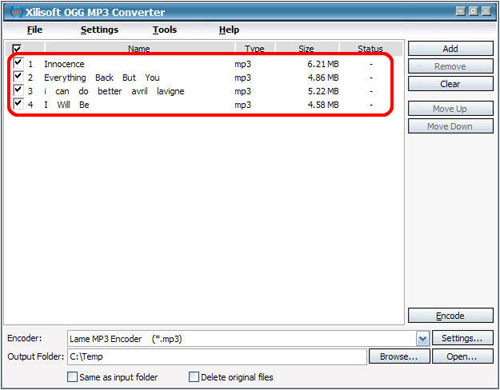Click the 5.22 MB size cell
Image resolution: width=500 pixels, height=390 pixels.
(x=323, y=91)
